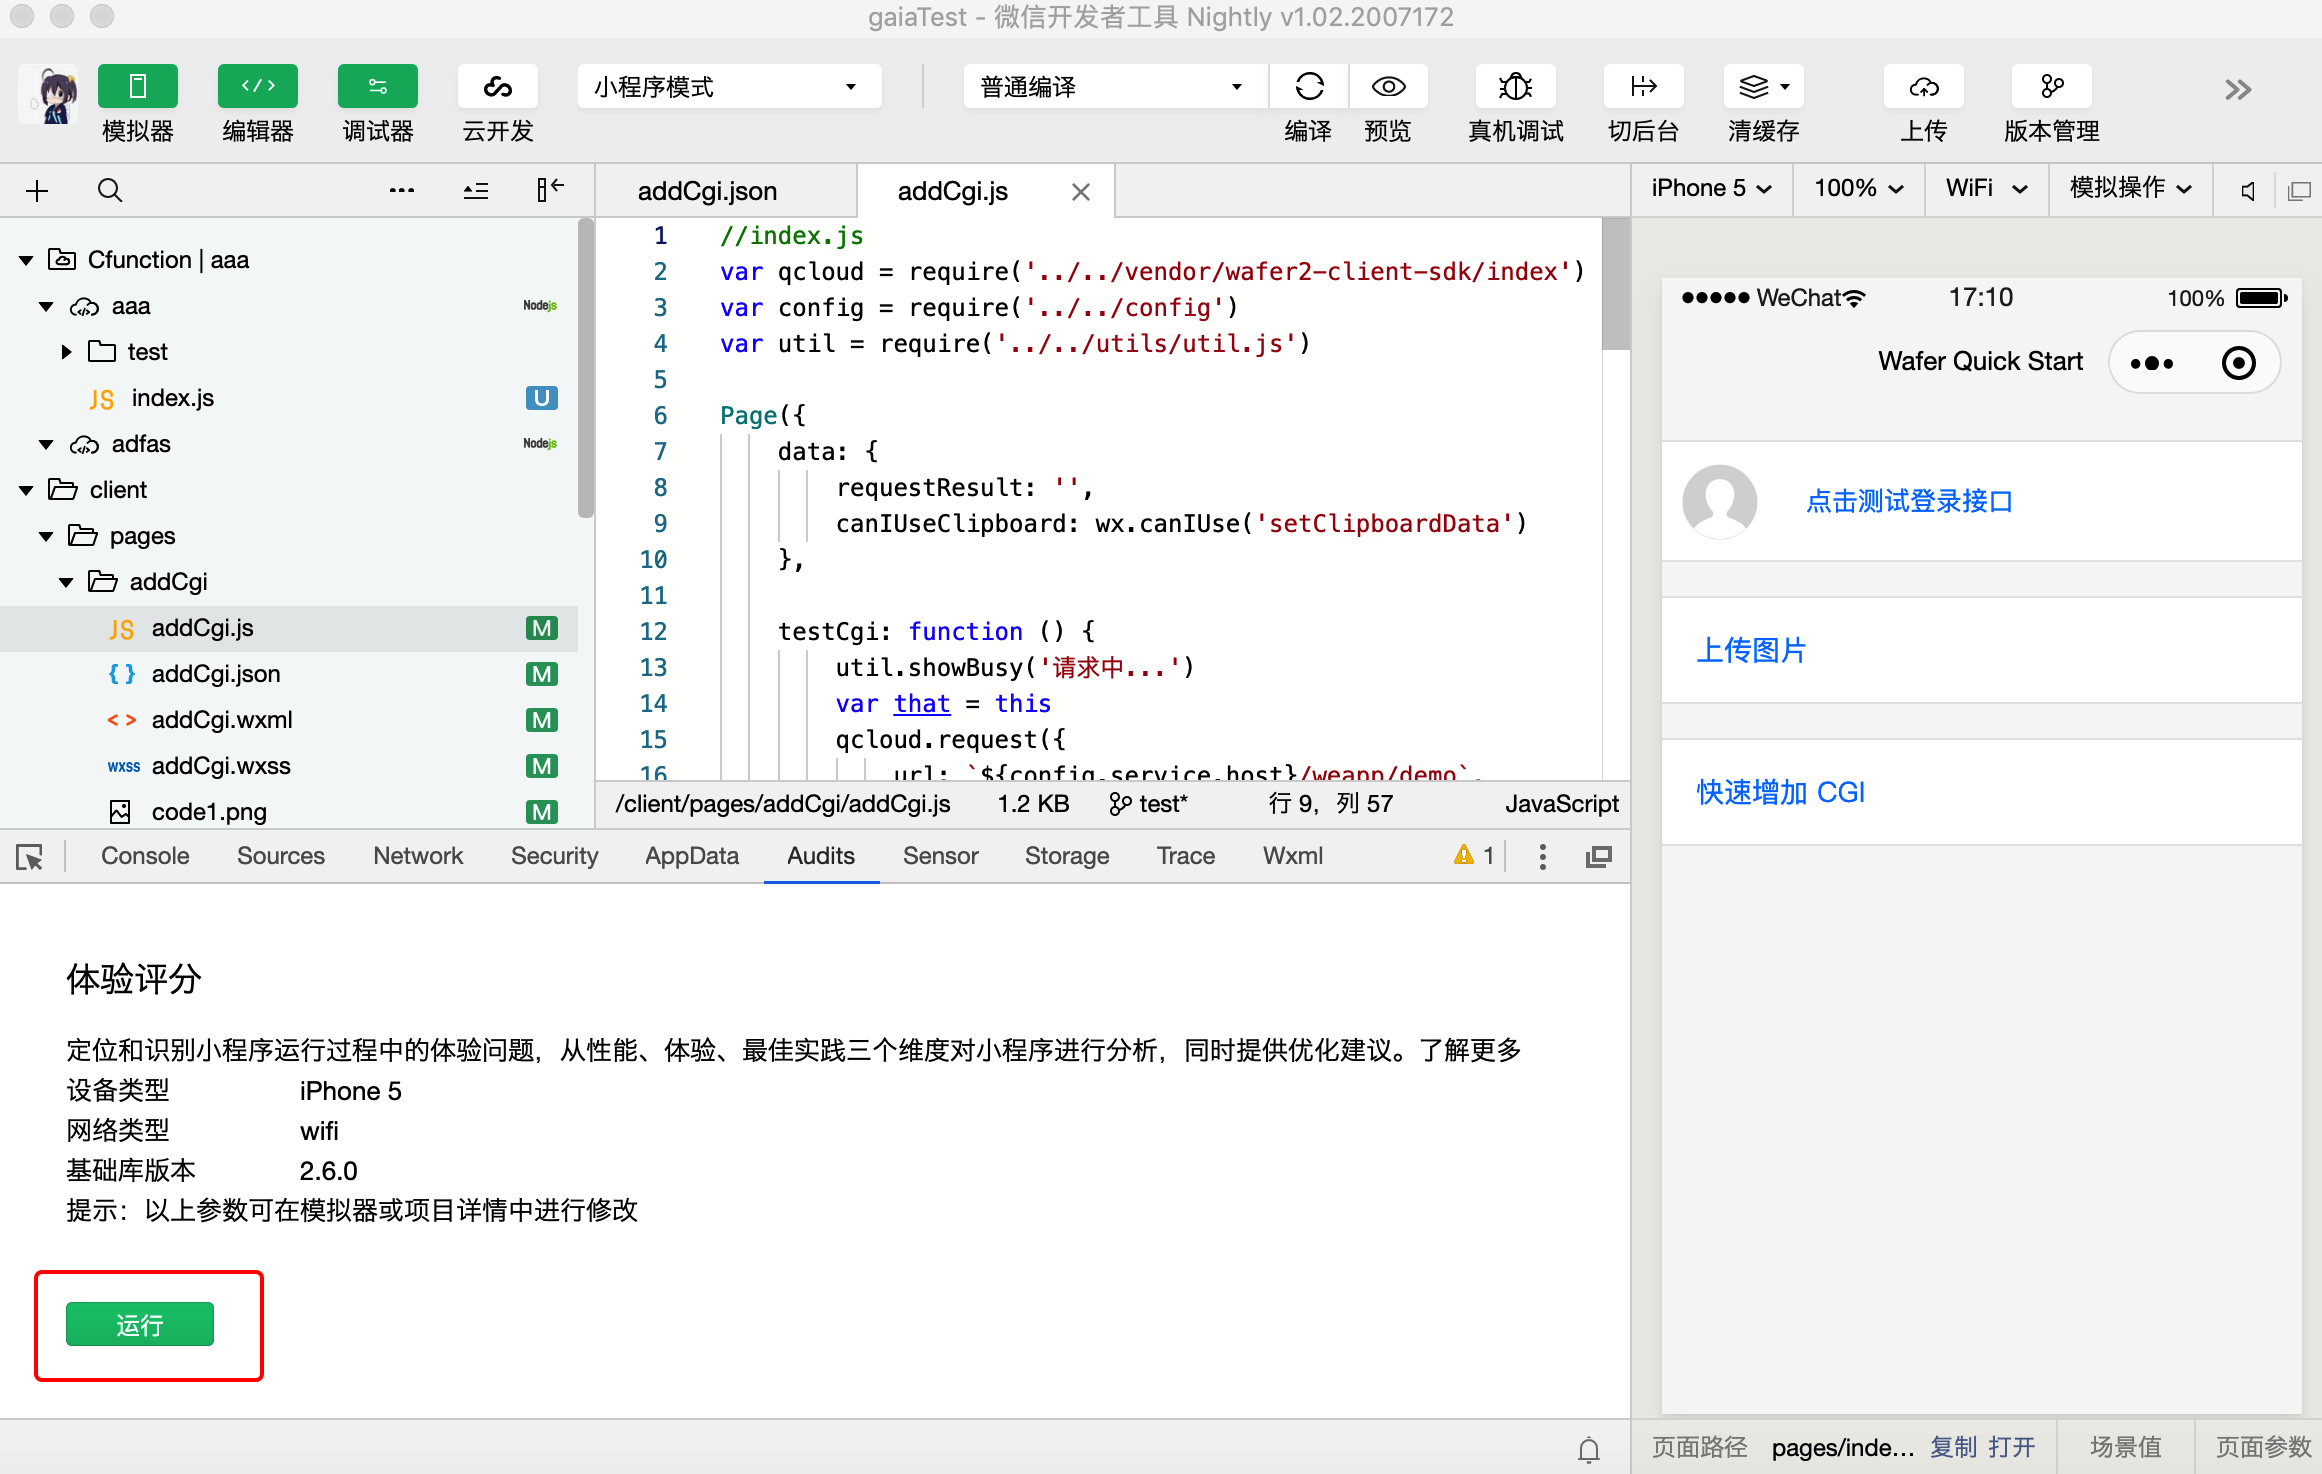2322x1474 pixels.
Task: Switch to the Console tab
Action: [145, 856]
